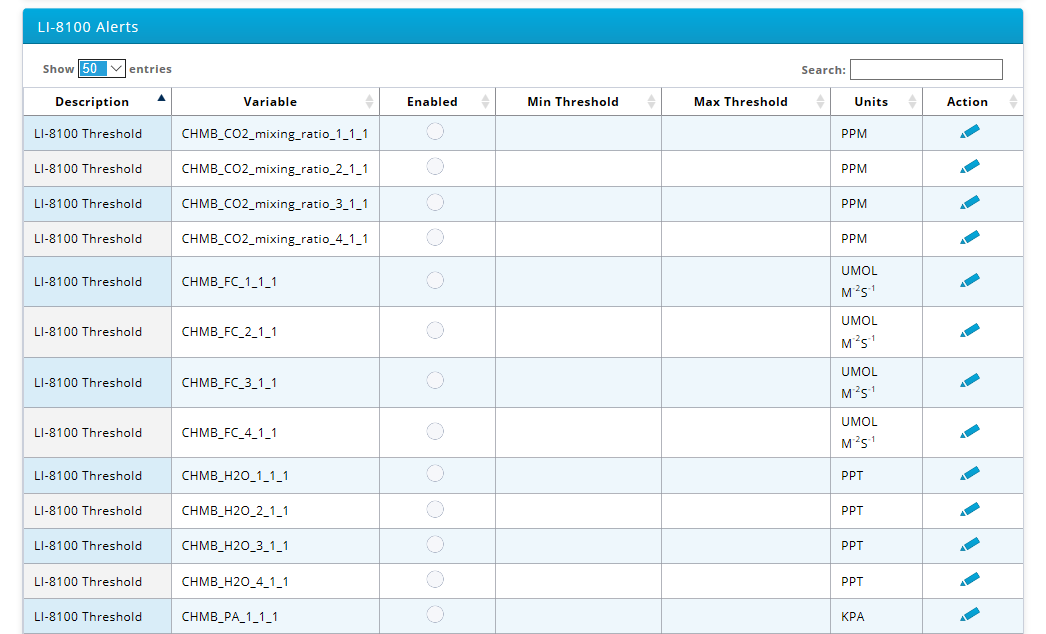Select the CHMB_PA_1_1_1 variable cell

point(276,616)
